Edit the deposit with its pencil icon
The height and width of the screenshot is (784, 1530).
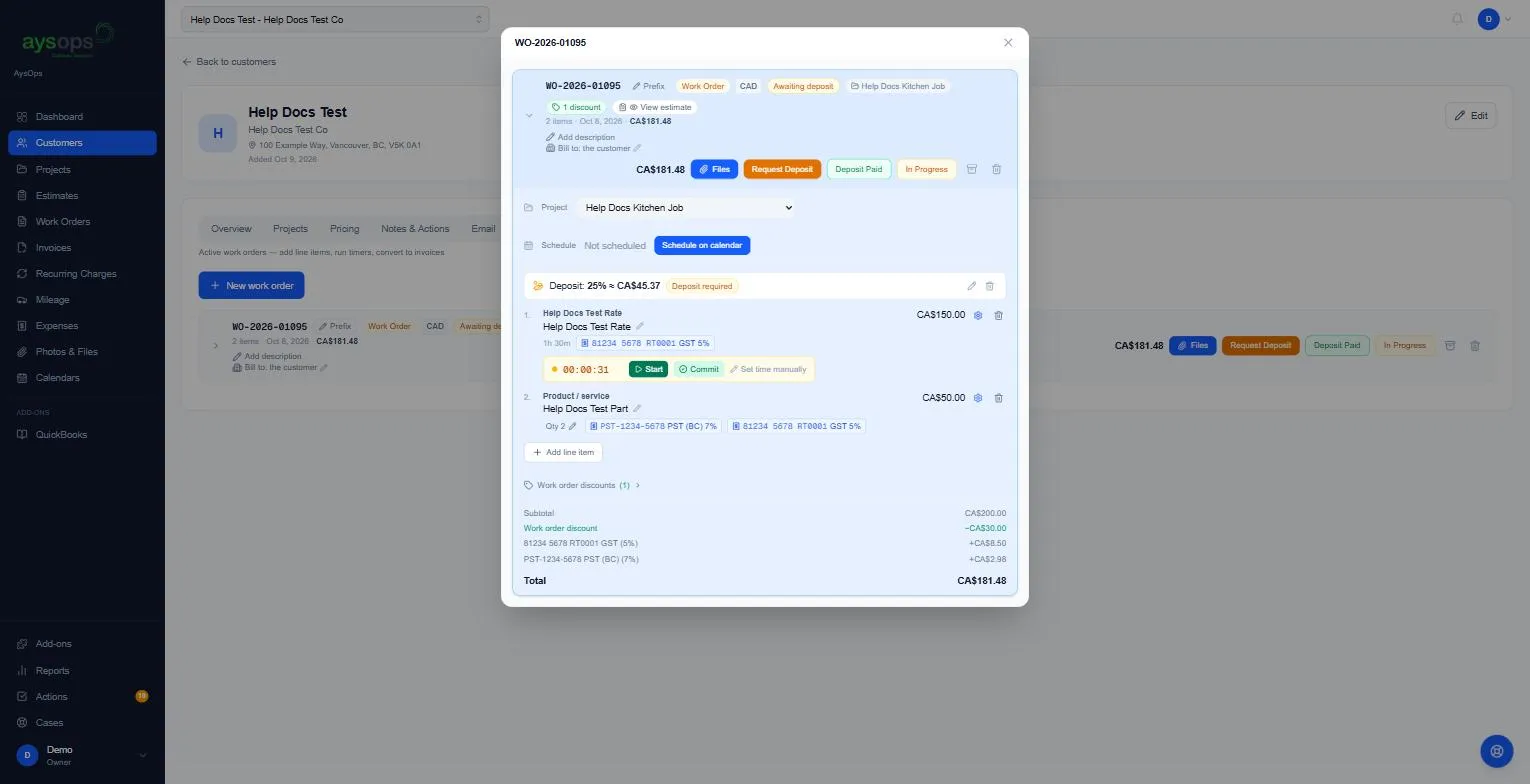click(x=971, y=286)
